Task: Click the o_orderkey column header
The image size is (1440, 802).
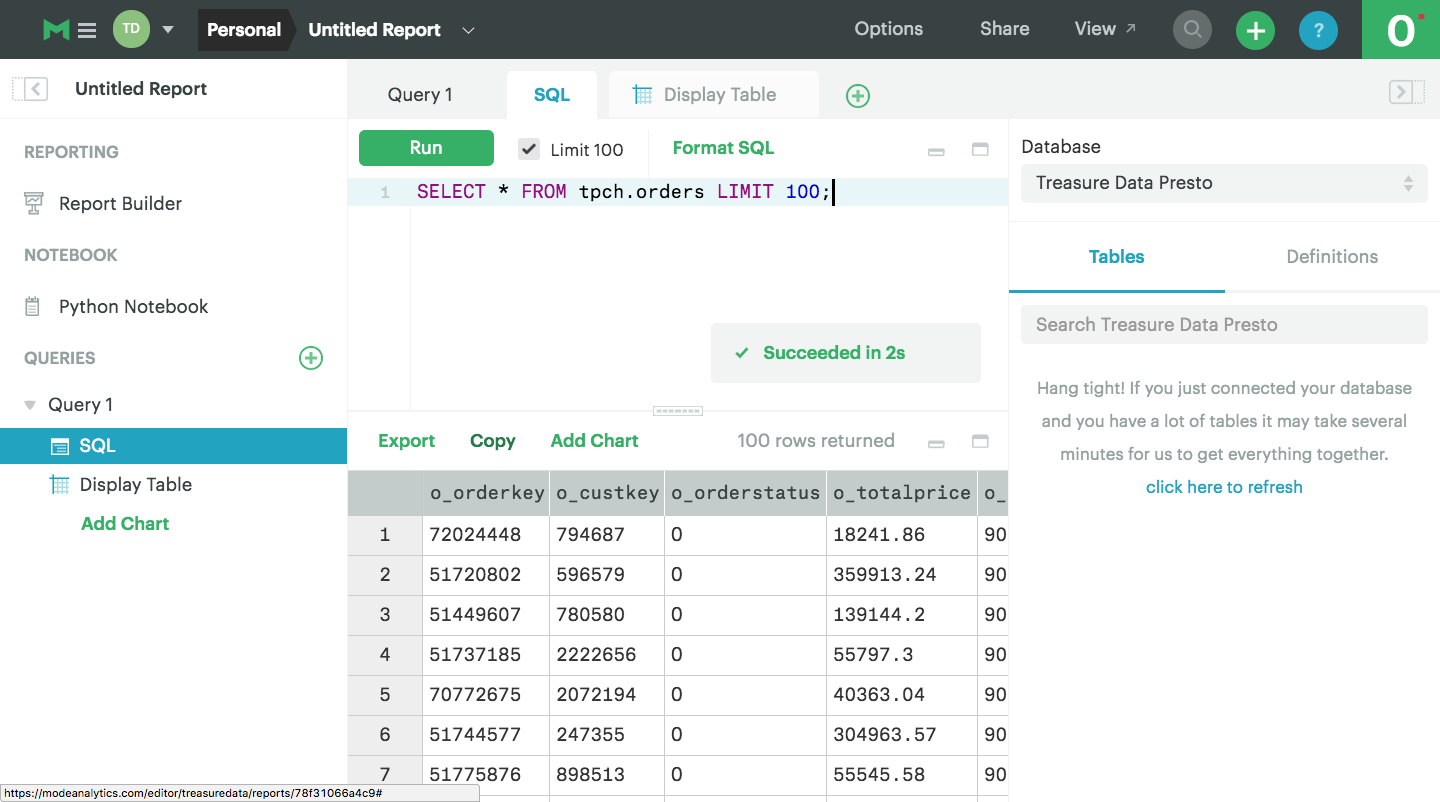Action: point(486,493)
